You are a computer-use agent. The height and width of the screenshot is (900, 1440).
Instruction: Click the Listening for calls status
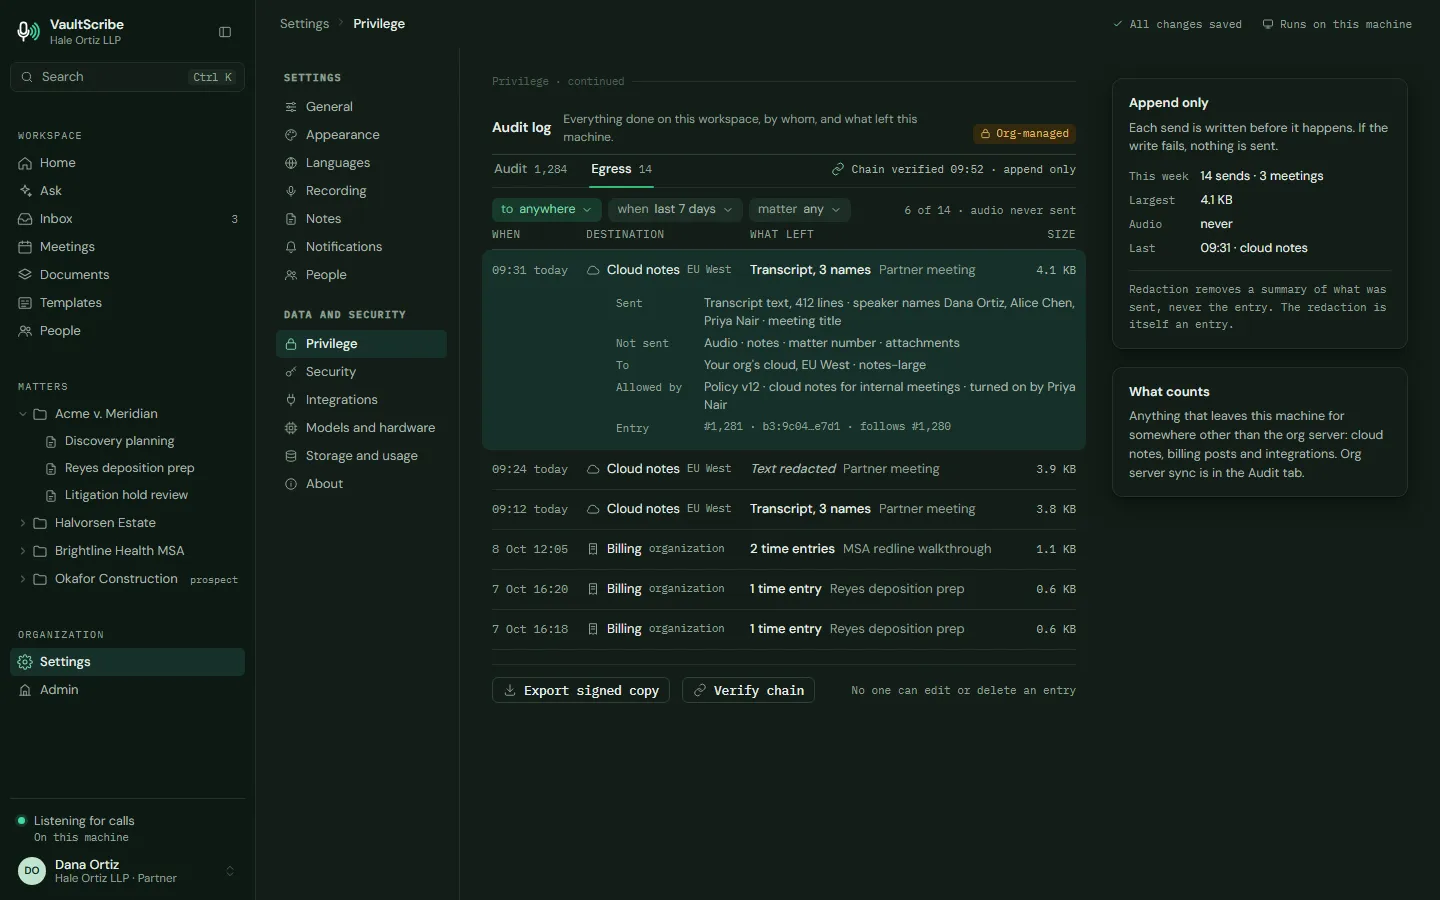[x=84, y=821]
